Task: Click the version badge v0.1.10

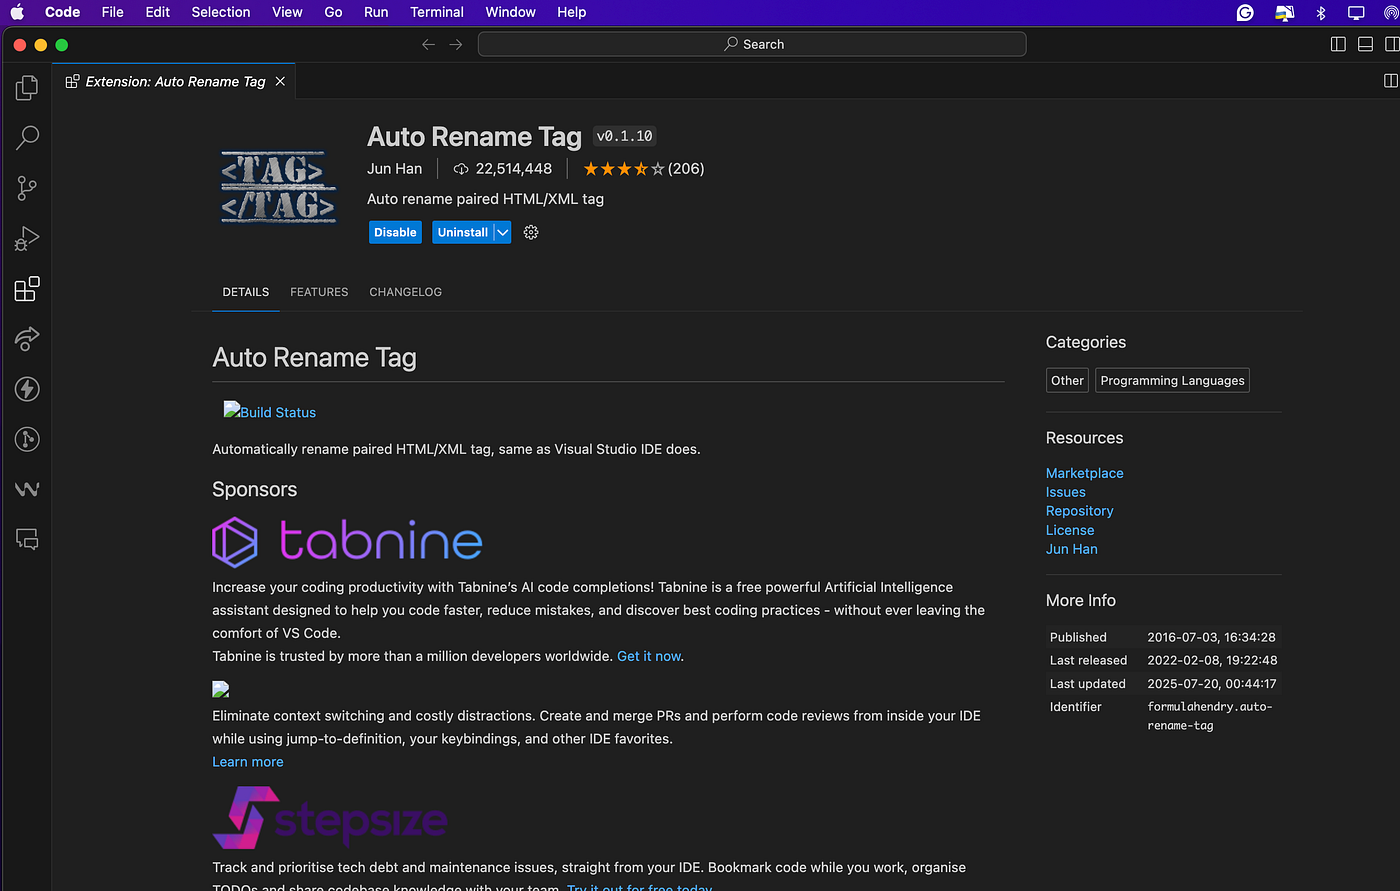Action: (x=625, y=136)
